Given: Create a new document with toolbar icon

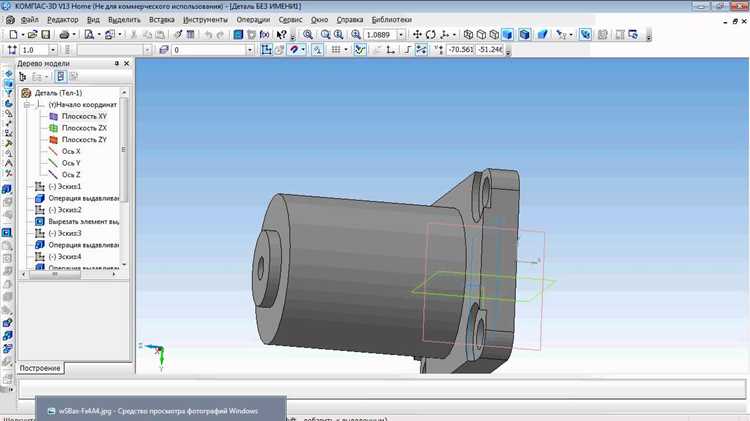Looking at the screenshot, I should click(x=13, y=34).
